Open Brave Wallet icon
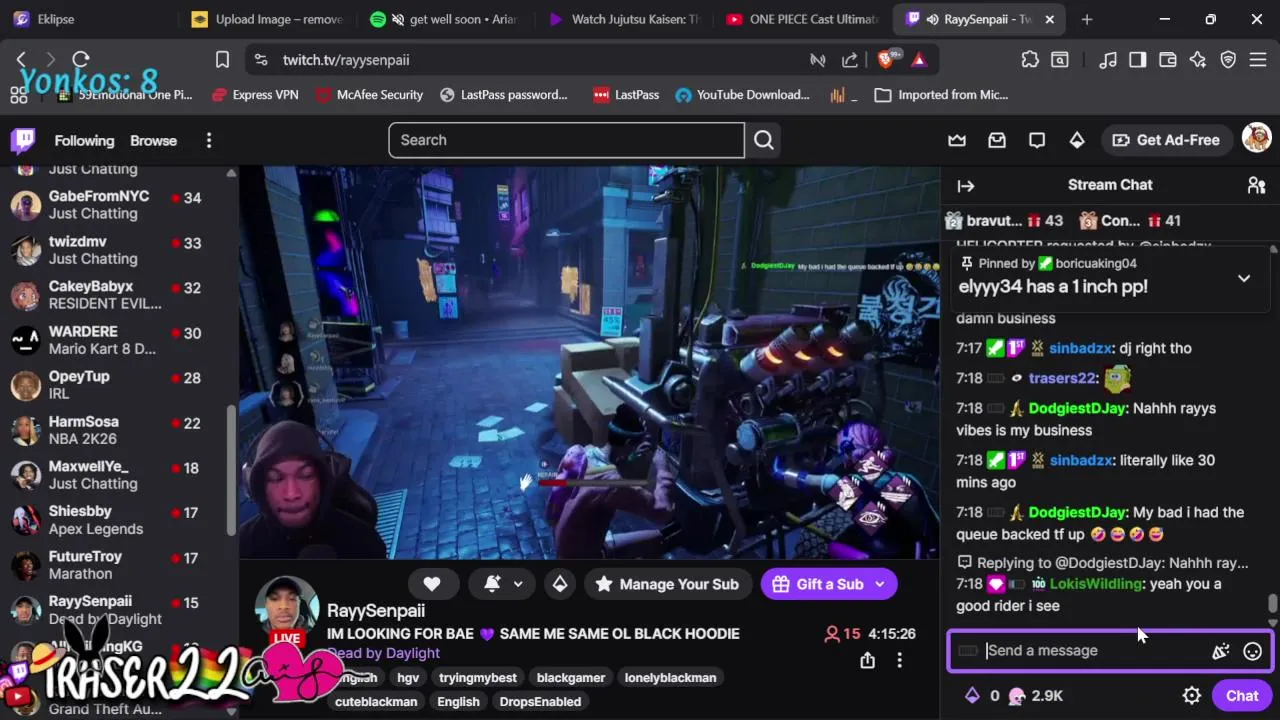The height and width of the screenshot is (720, 1280). pyautogui.click(x=1167, y=60)
